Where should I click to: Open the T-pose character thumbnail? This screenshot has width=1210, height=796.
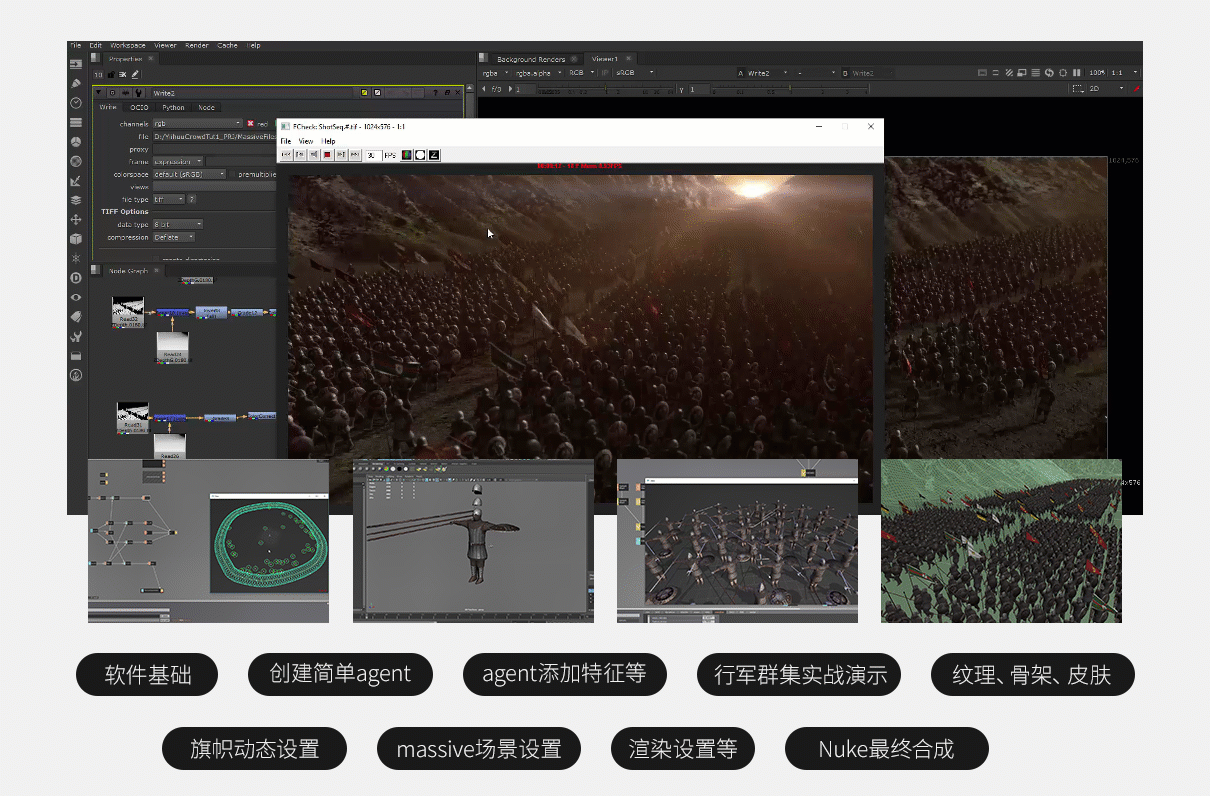[473, 541]
